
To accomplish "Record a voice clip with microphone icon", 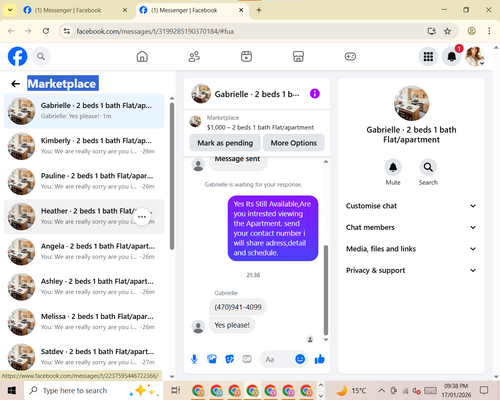I will [x=194, y=359].
